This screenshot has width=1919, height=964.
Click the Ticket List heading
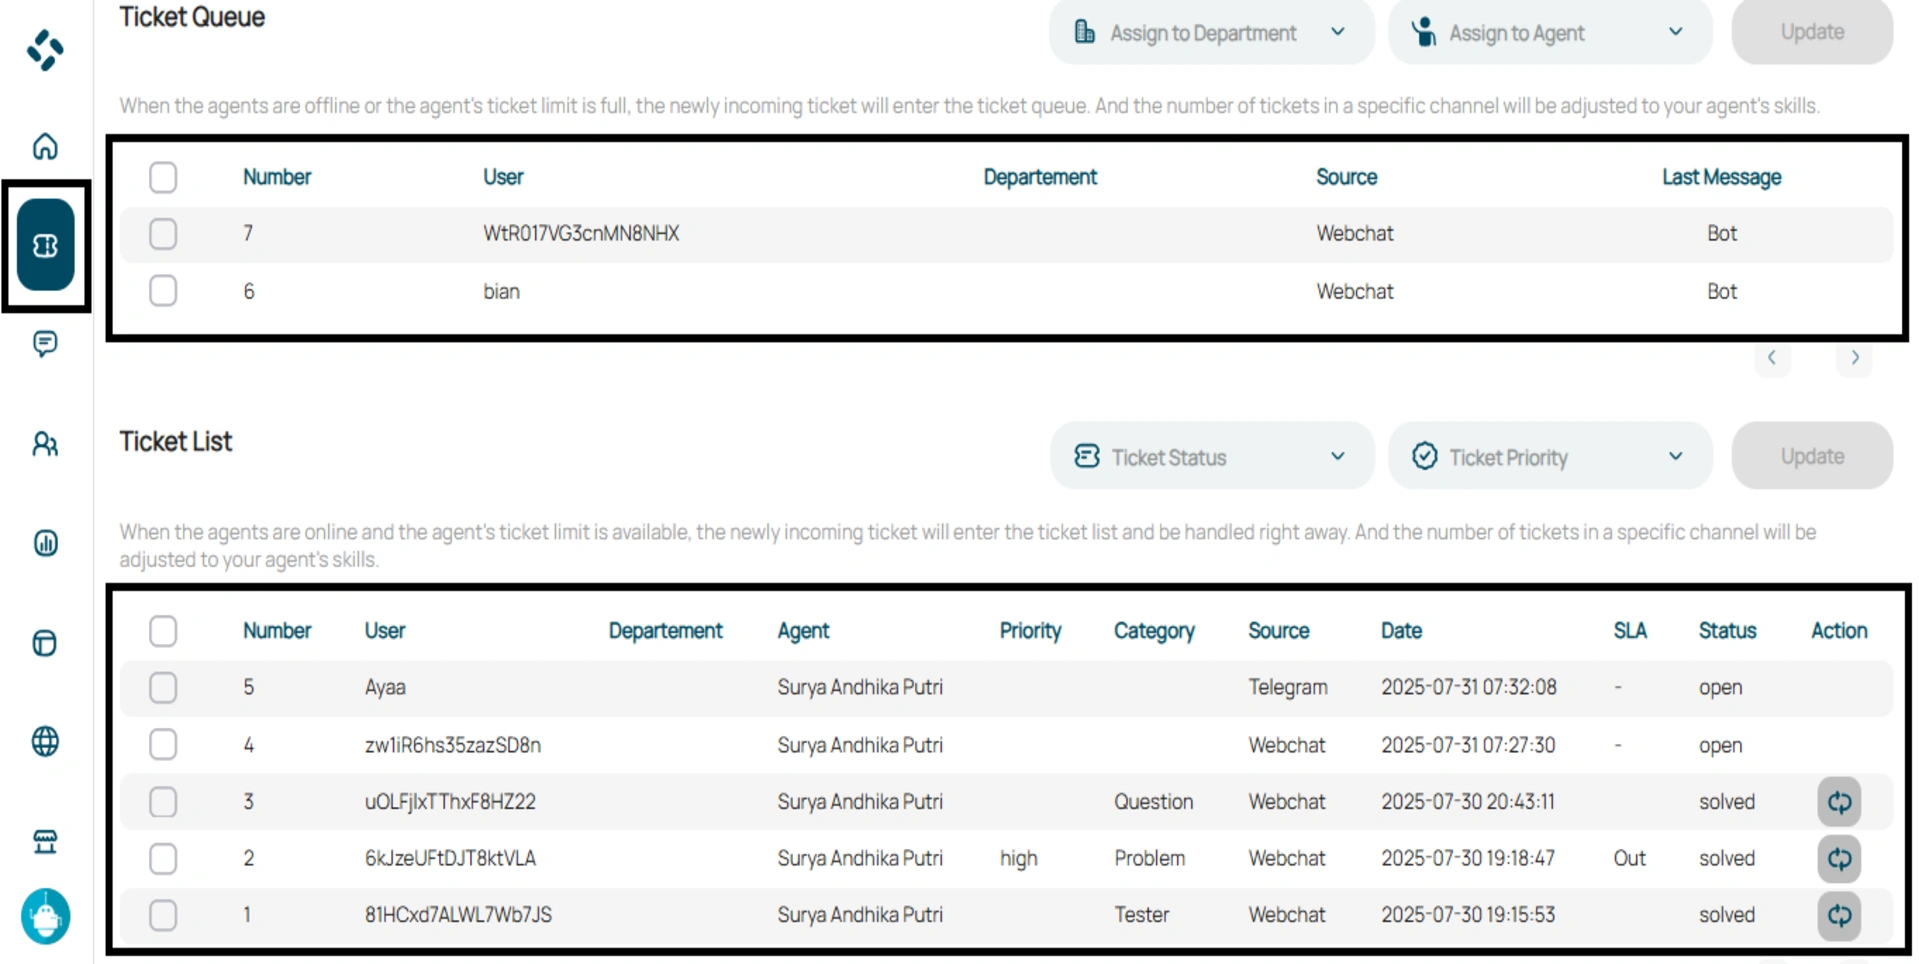coord(176,442)
